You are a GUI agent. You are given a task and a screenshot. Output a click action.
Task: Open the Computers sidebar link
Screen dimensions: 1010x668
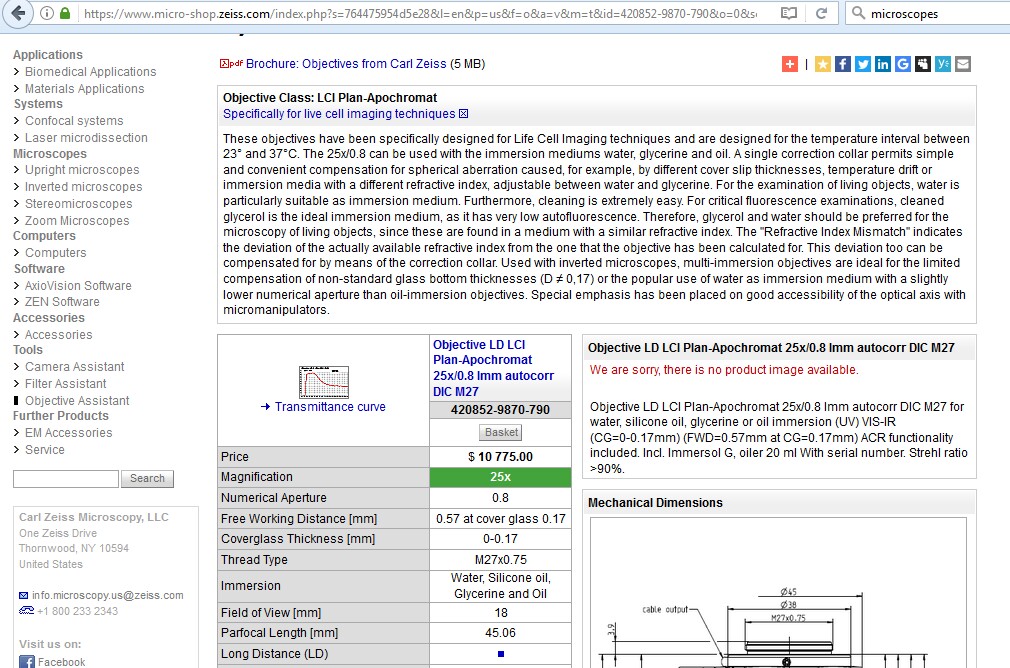[x=55, y=253]
